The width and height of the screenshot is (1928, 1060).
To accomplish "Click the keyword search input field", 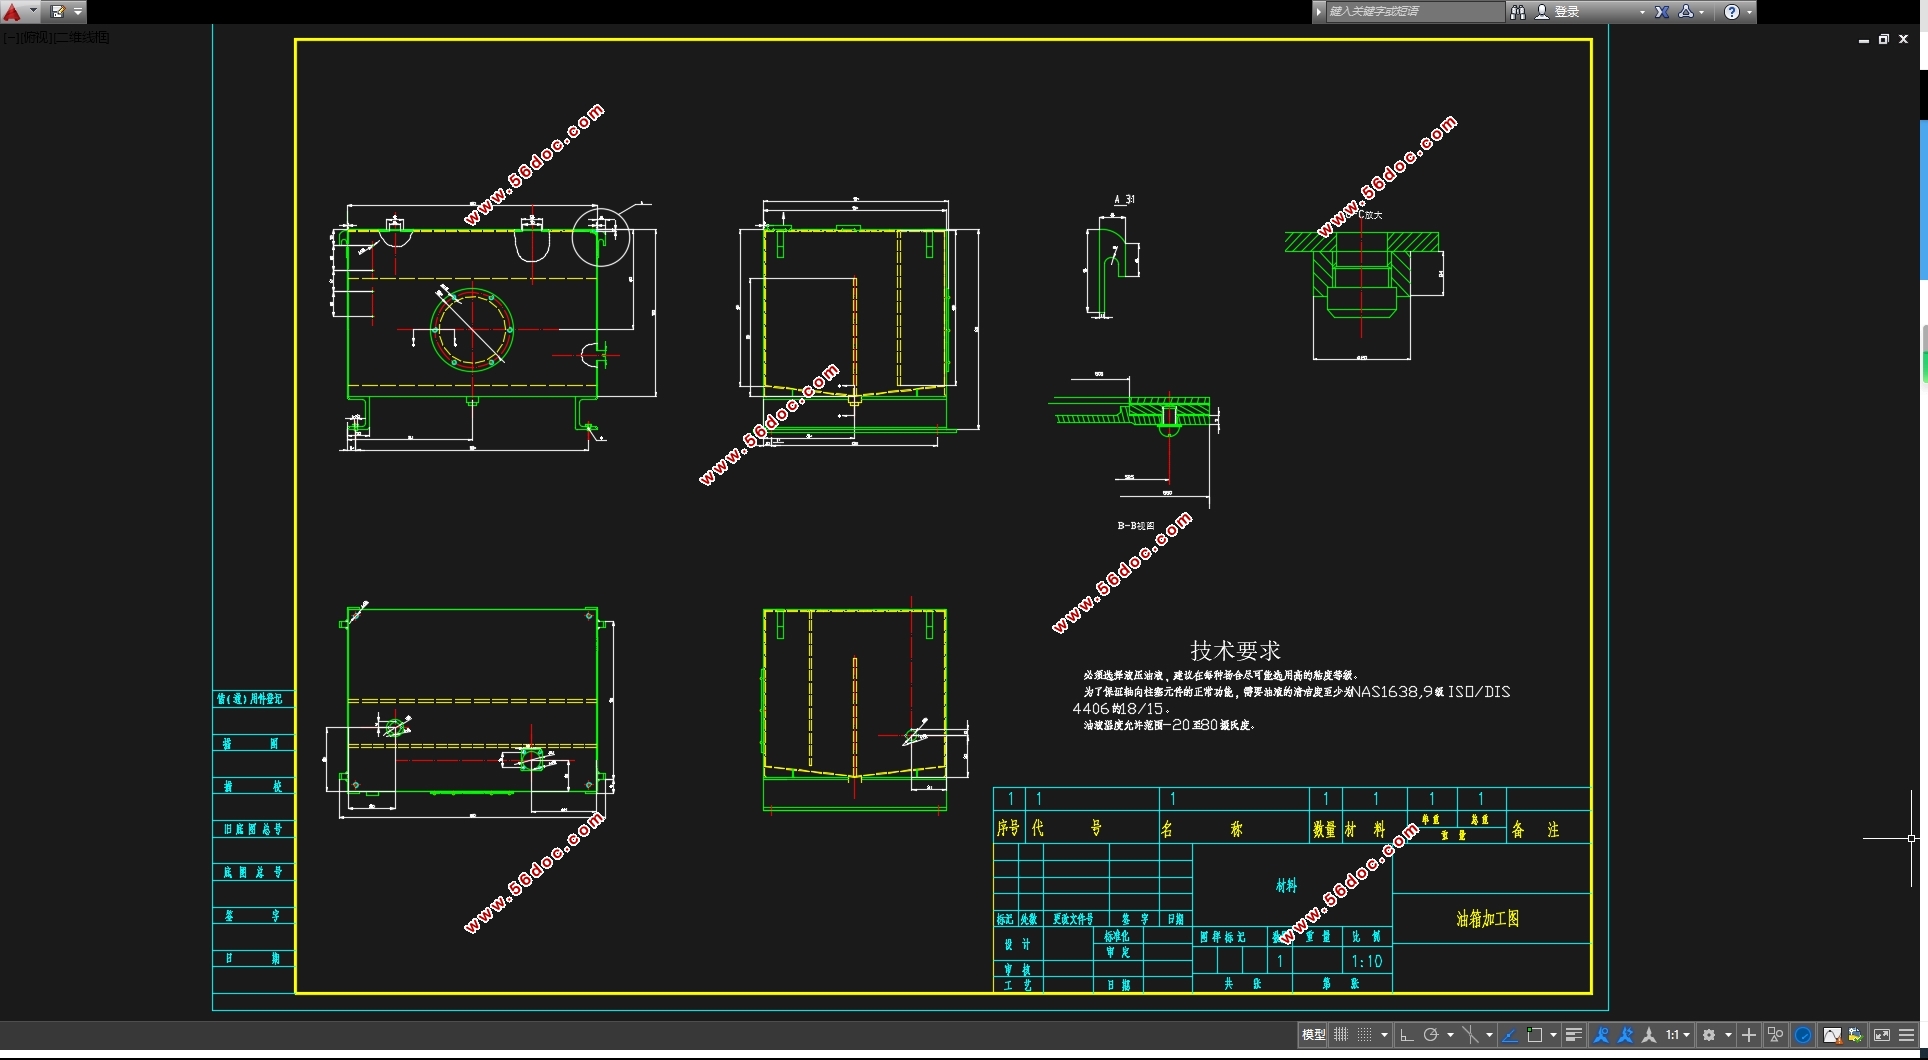I will tap(1412, 12).
